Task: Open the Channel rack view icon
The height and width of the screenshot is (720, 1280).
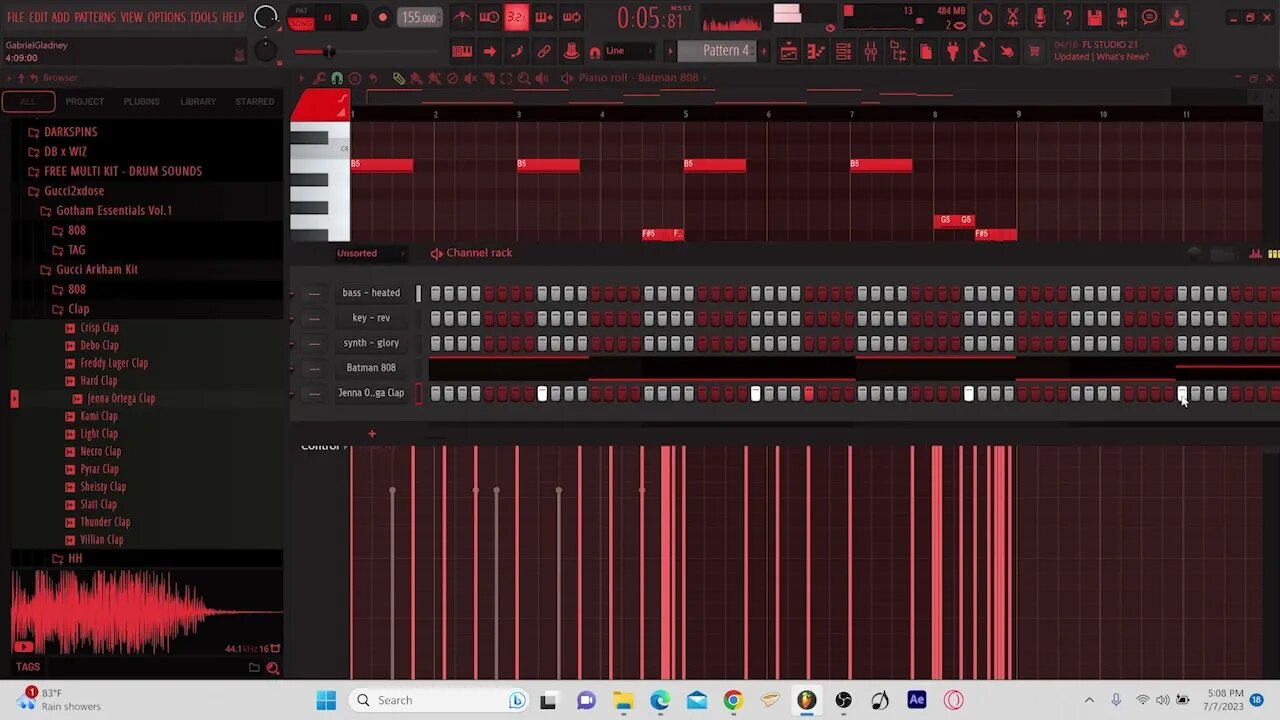Action: pos(843,51)
